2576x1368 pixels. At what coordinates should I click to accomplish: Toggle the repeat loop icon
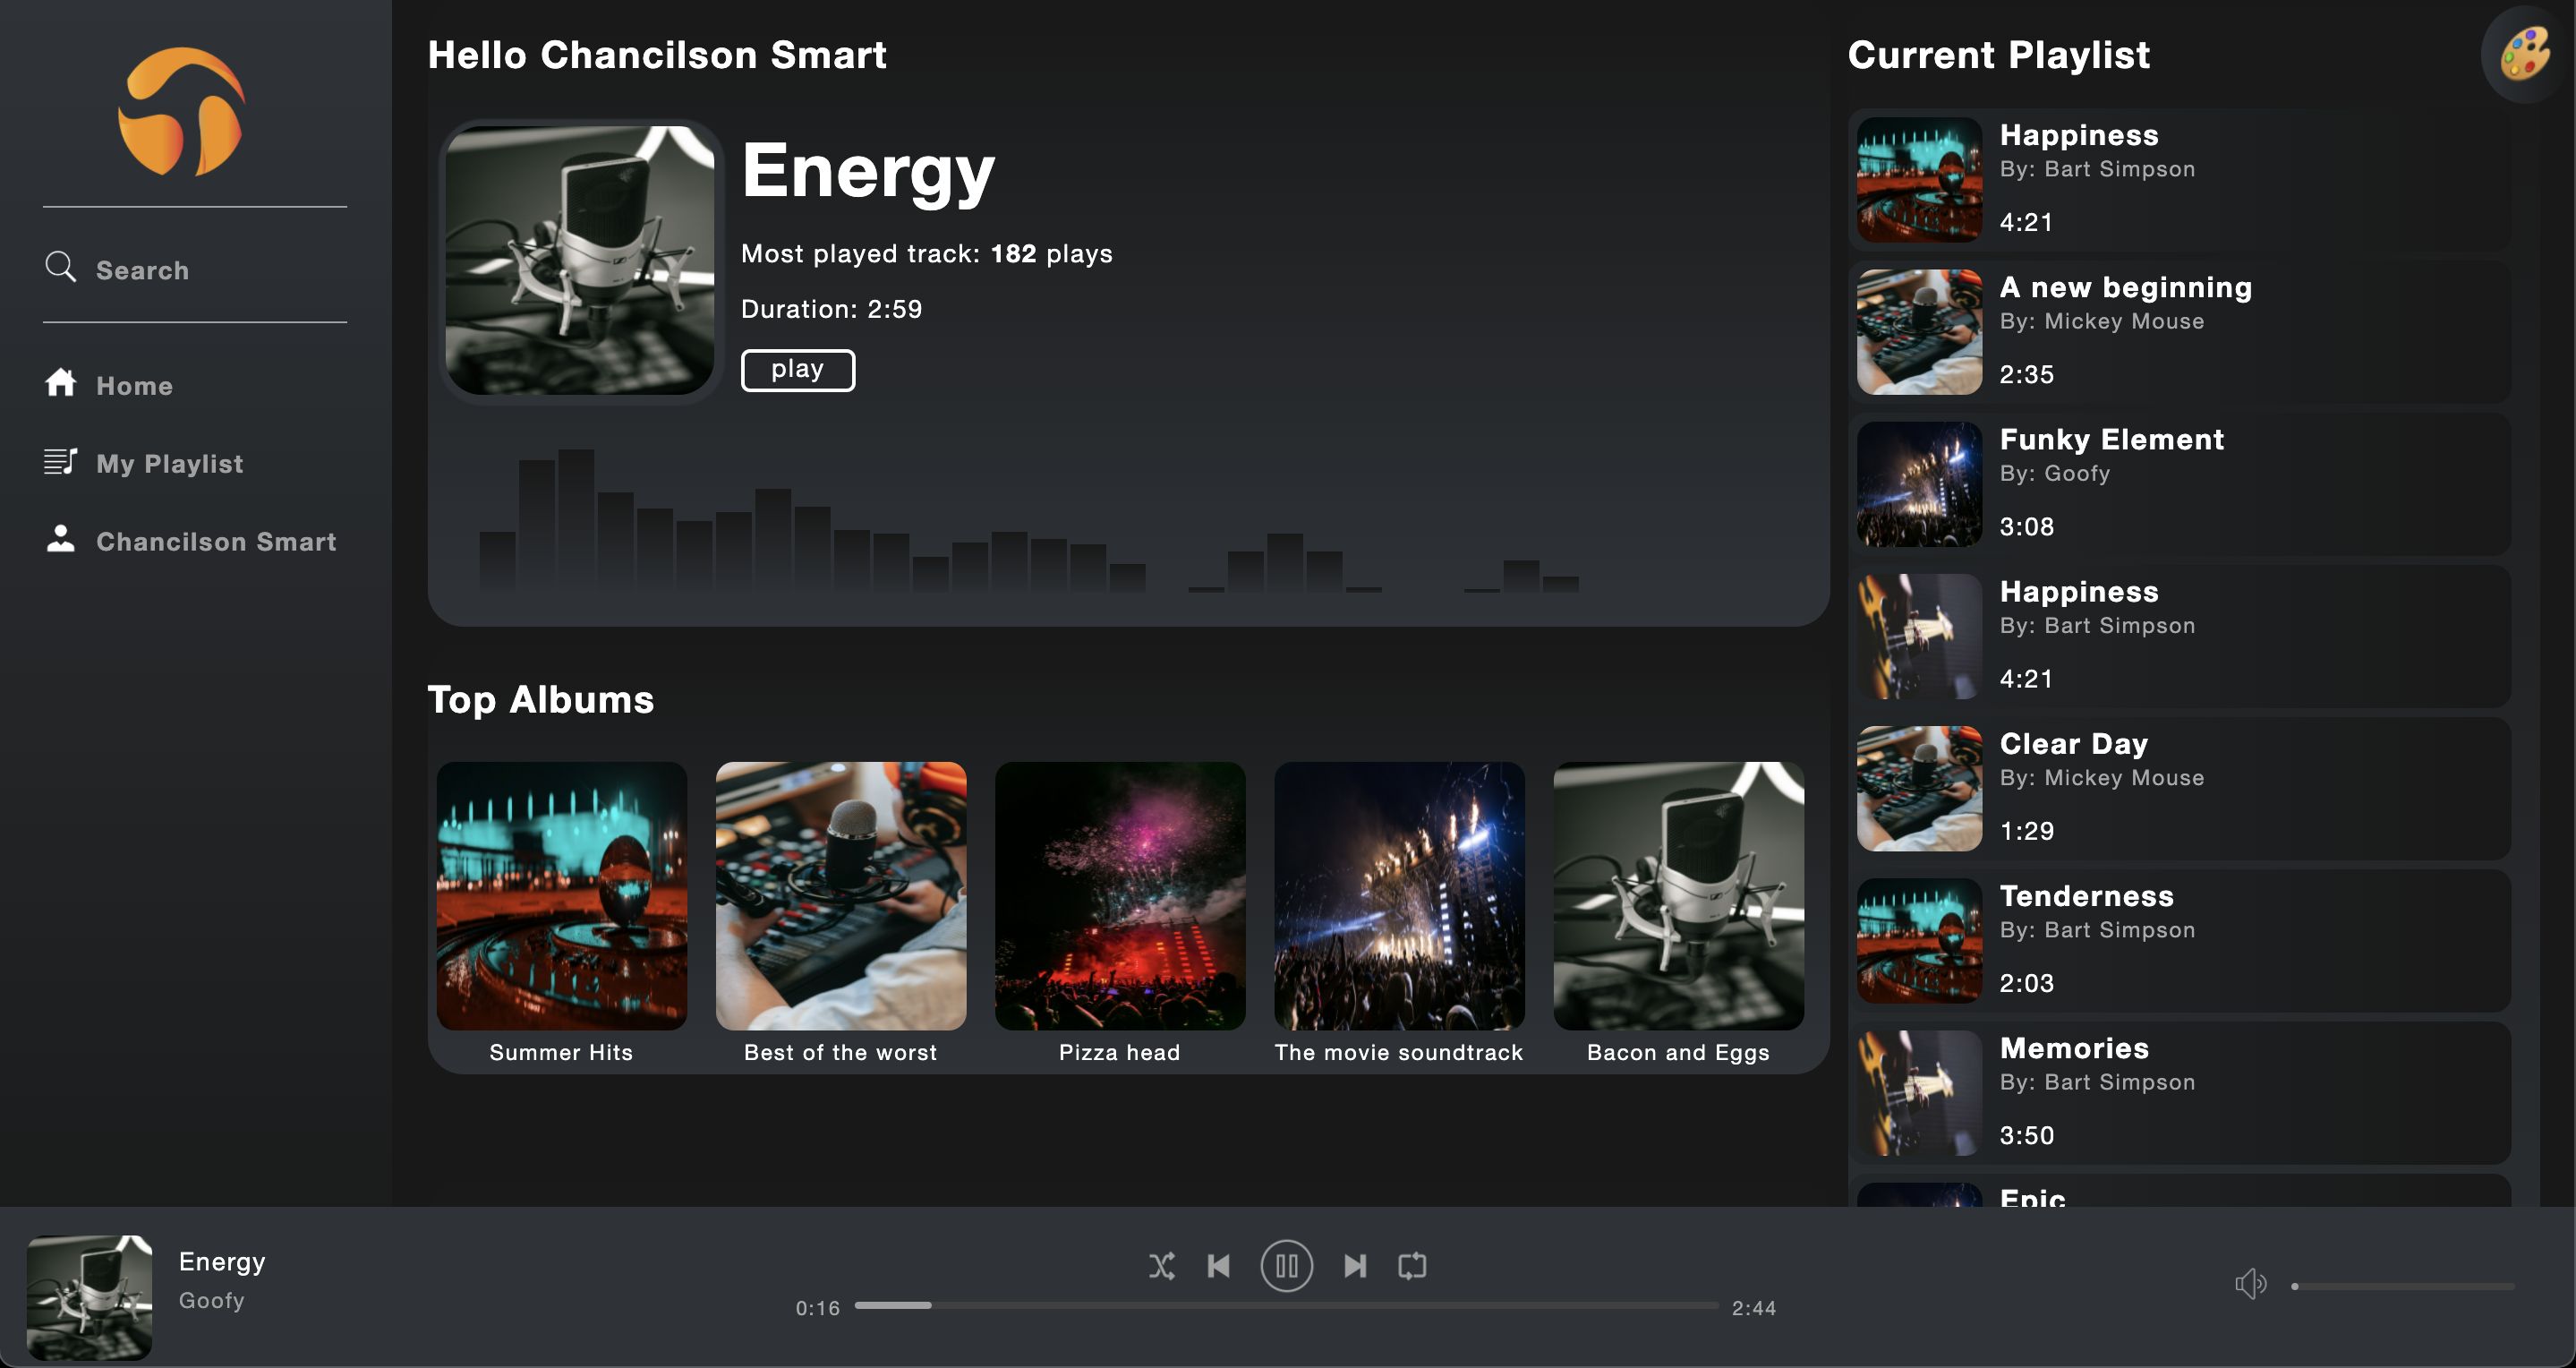tap(1412, 1266)
